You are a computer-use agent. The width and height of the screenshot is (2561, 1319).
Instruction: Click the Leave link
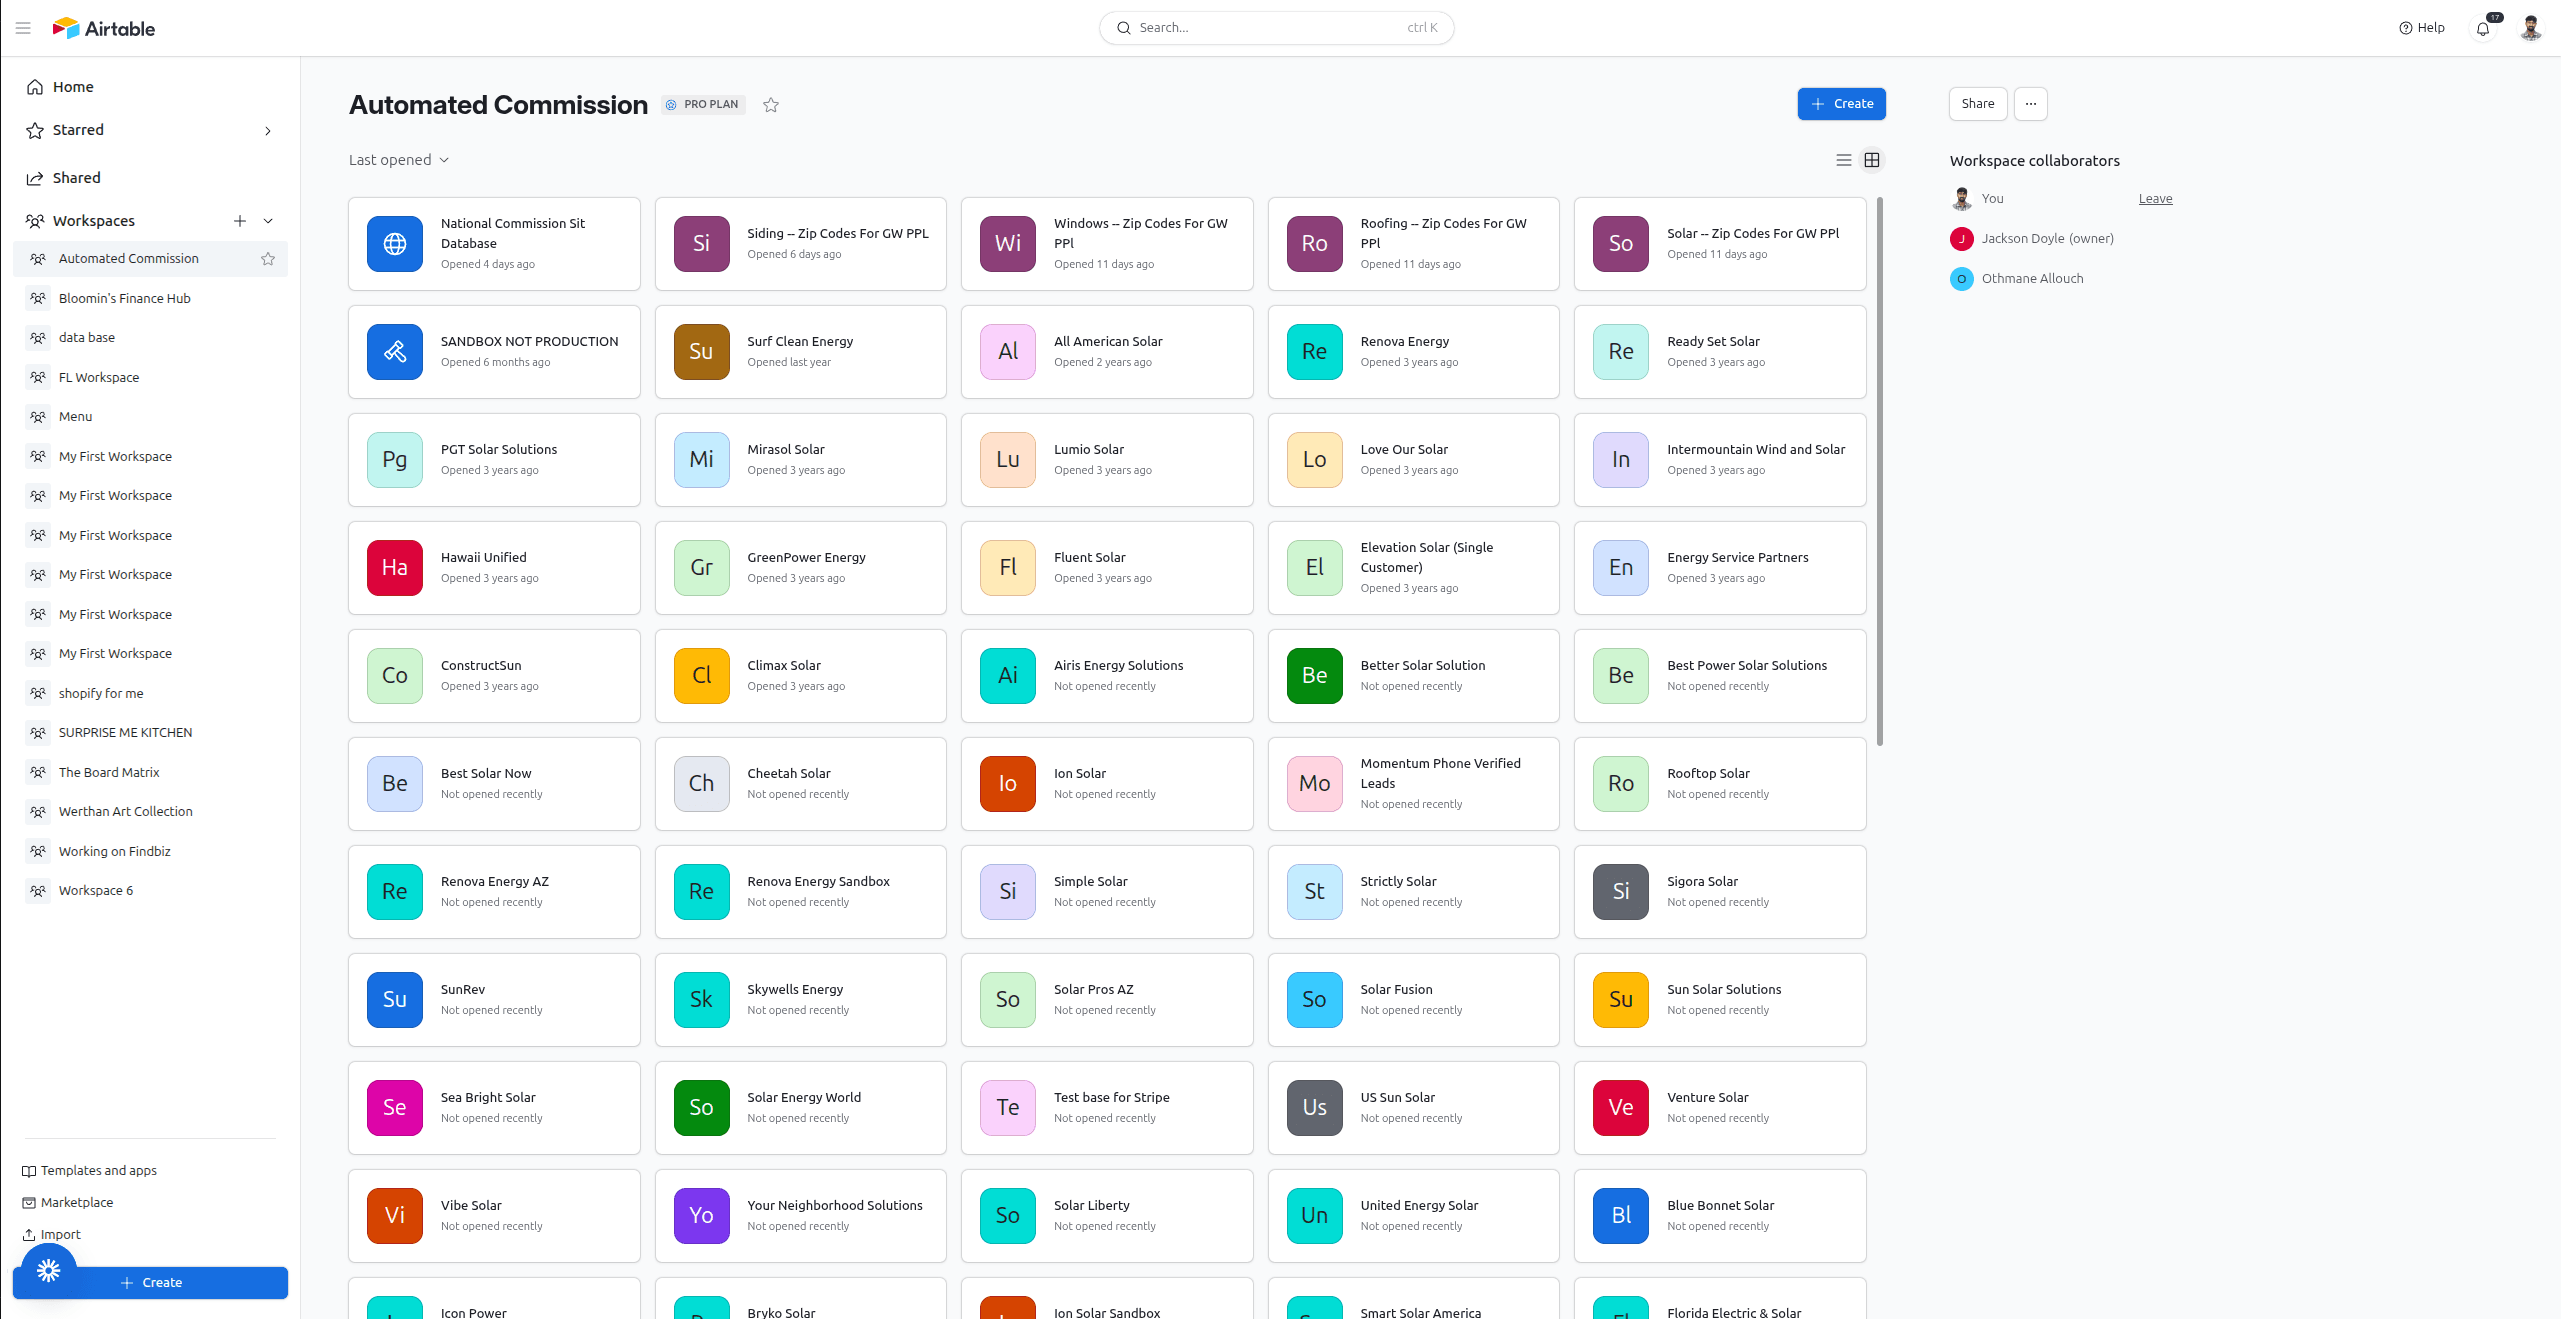(2155, 199)
